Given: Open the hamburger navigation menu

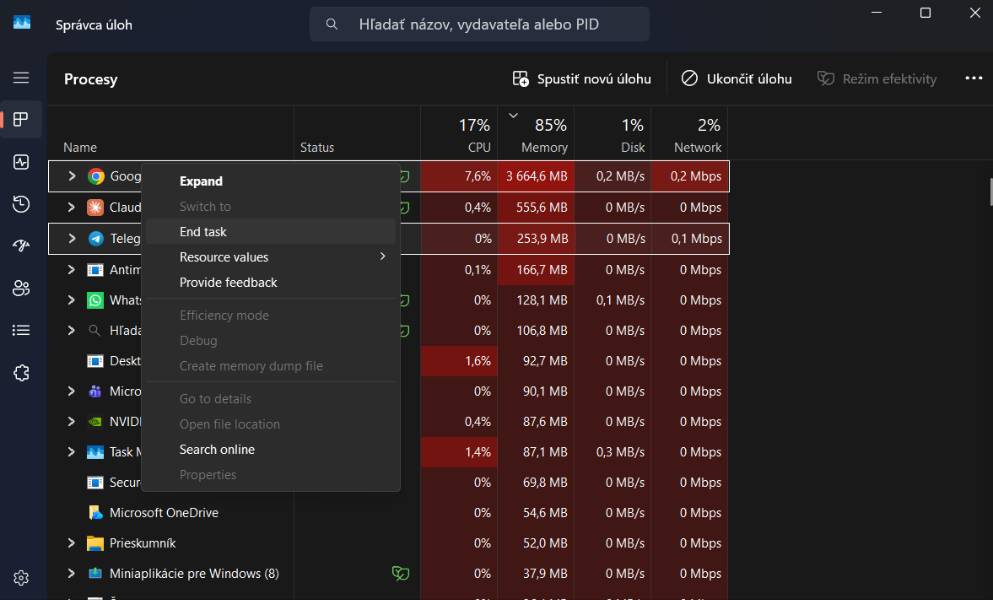Looking at the screenshot, I should pos(21,77).
